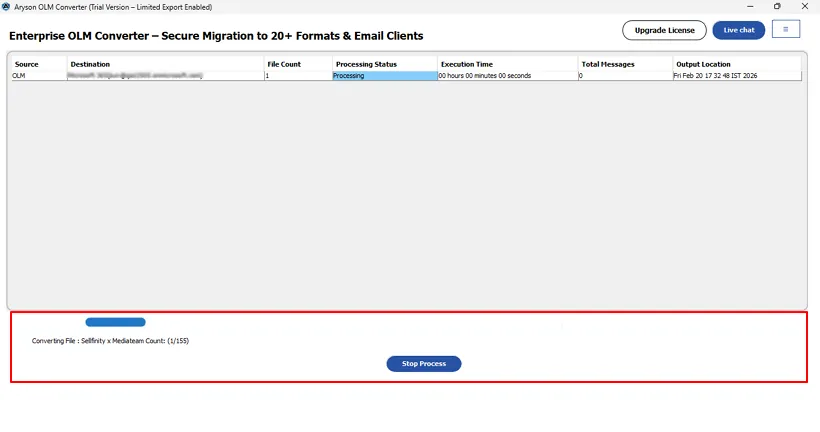820x432 pixels.
Task: Select the Output Location column header
Action: [703, 64]
